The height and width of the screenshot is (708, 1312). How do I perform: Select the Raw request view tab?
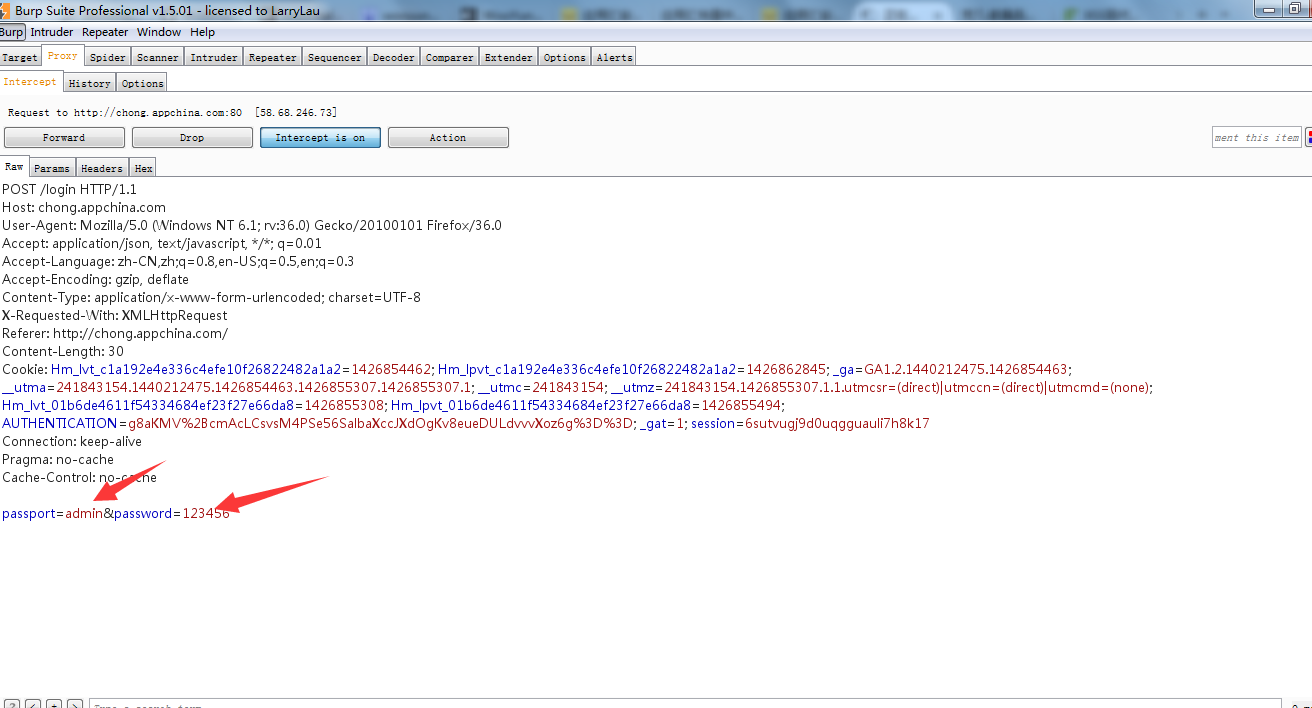[x=15, y=167]
